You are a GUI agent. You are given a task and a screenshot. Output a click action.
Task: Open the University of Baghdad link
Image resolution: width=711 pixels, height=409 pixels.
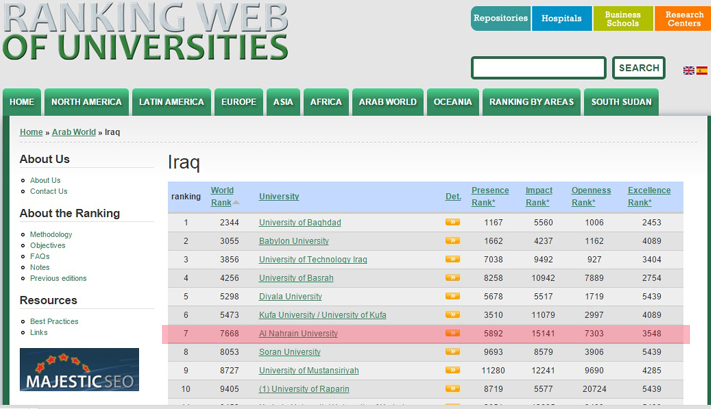click(300, 222)
